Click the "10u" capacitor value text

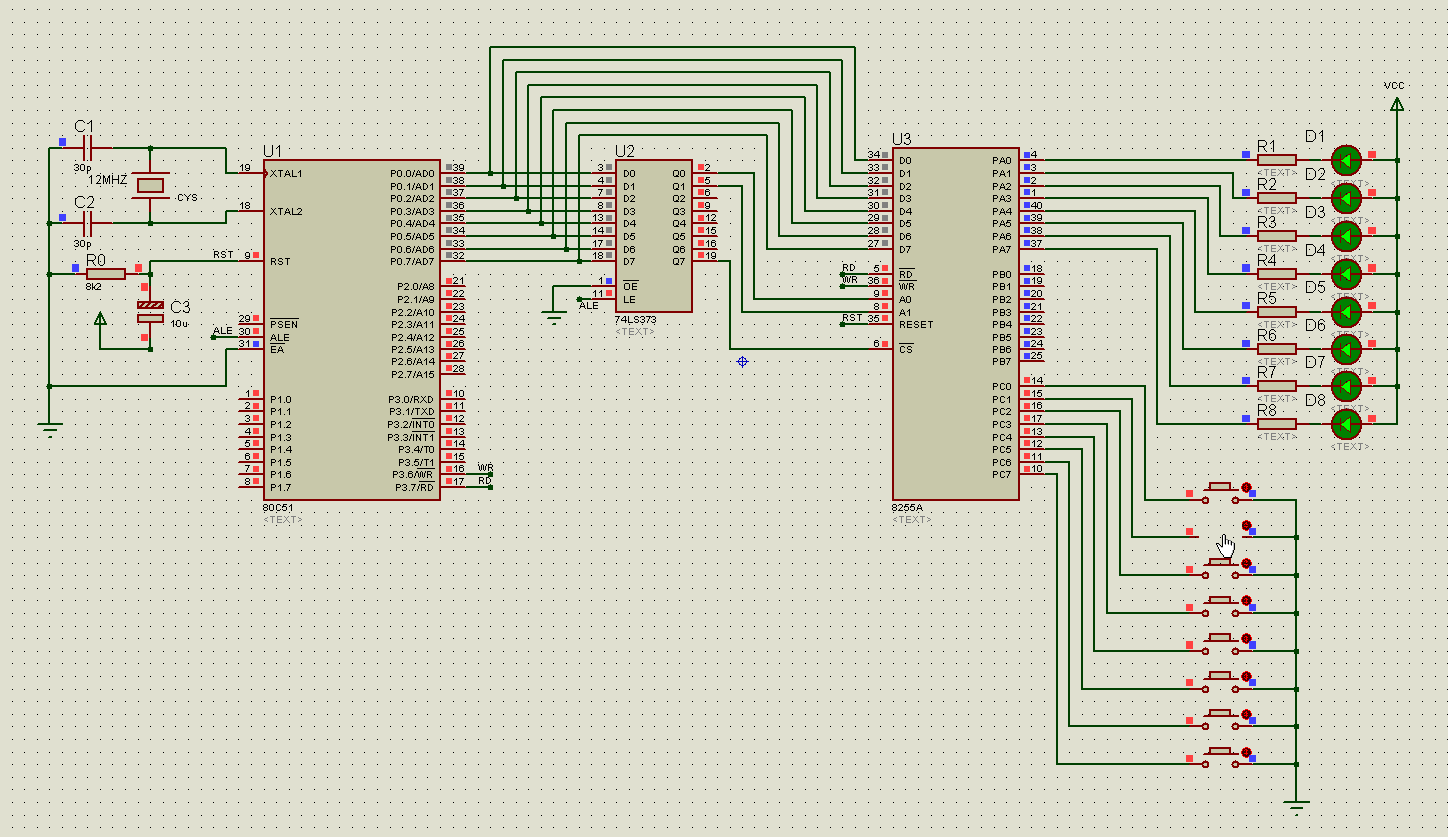click(x=179, y=324)
